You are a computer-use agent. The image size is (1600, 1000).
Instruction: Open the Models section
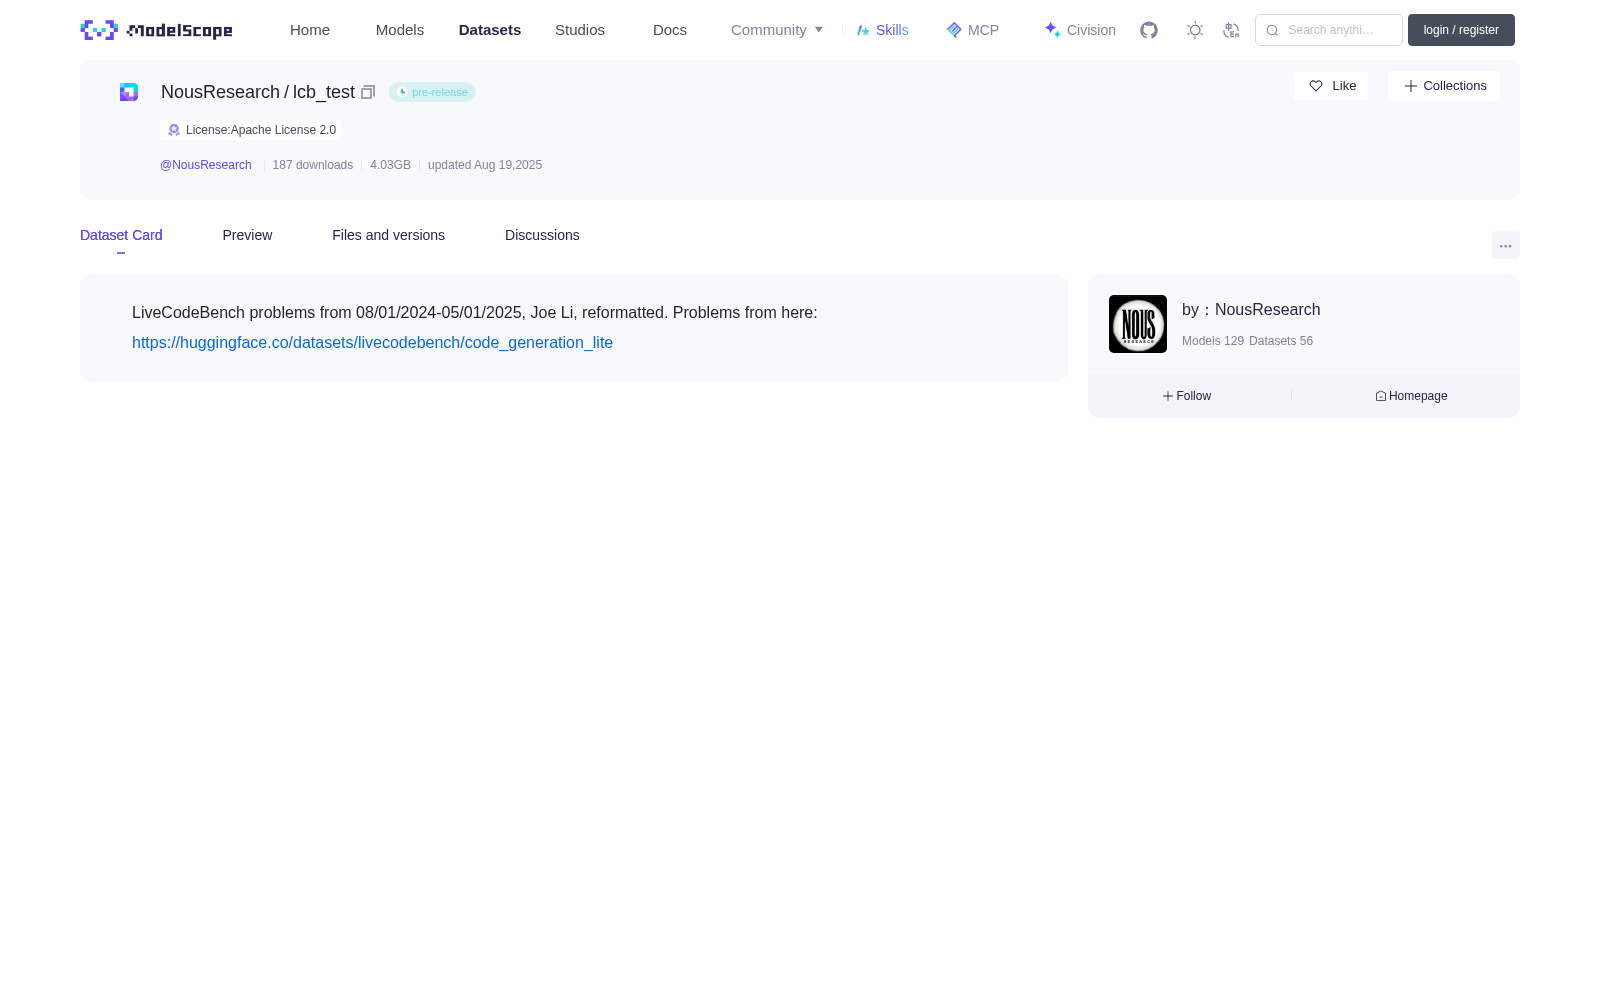point(400,30)
